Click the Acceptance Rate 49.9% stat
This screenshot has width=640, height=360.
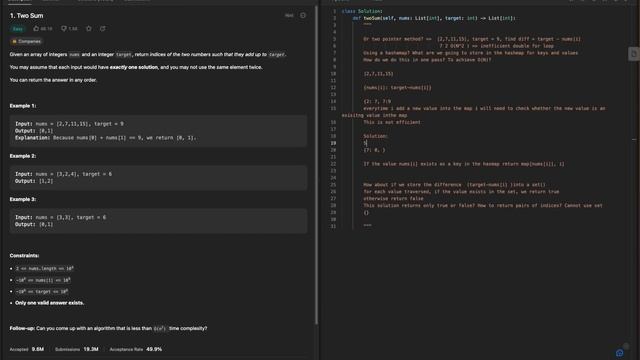pos(136,349)
